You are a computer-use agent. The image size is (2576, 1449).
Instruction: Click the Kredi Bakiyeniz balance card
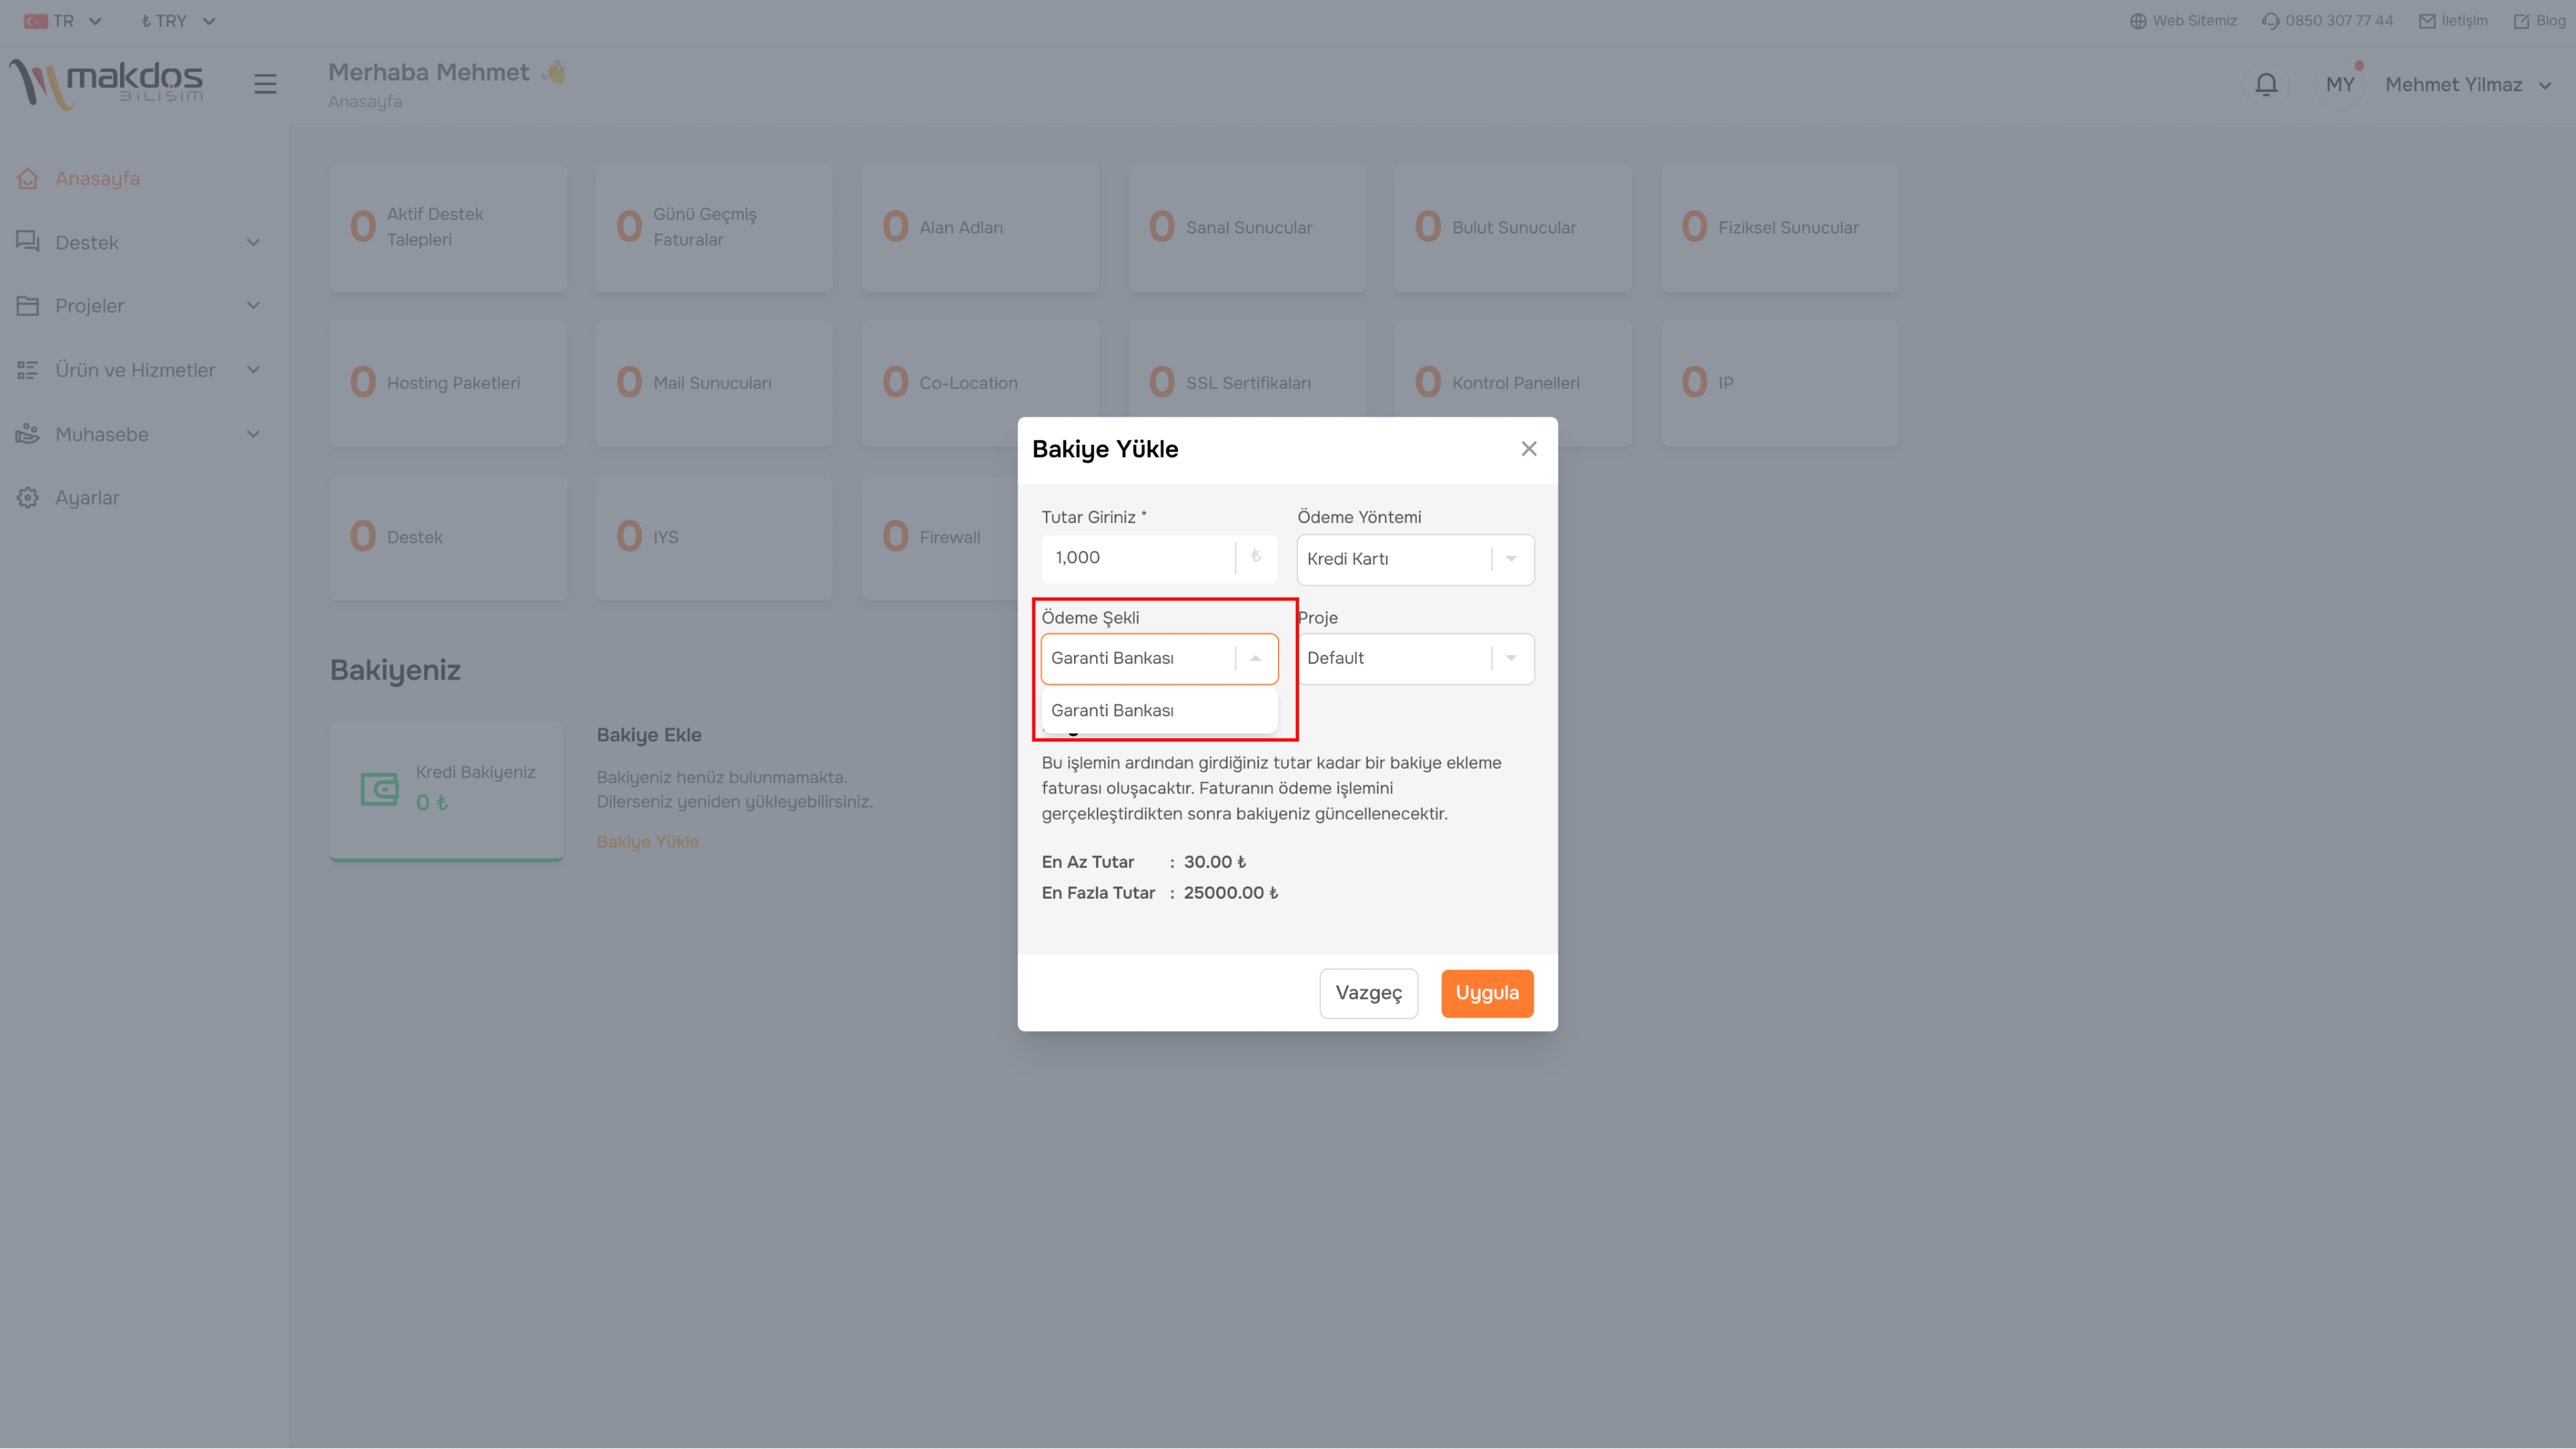(x=446, y=791)
